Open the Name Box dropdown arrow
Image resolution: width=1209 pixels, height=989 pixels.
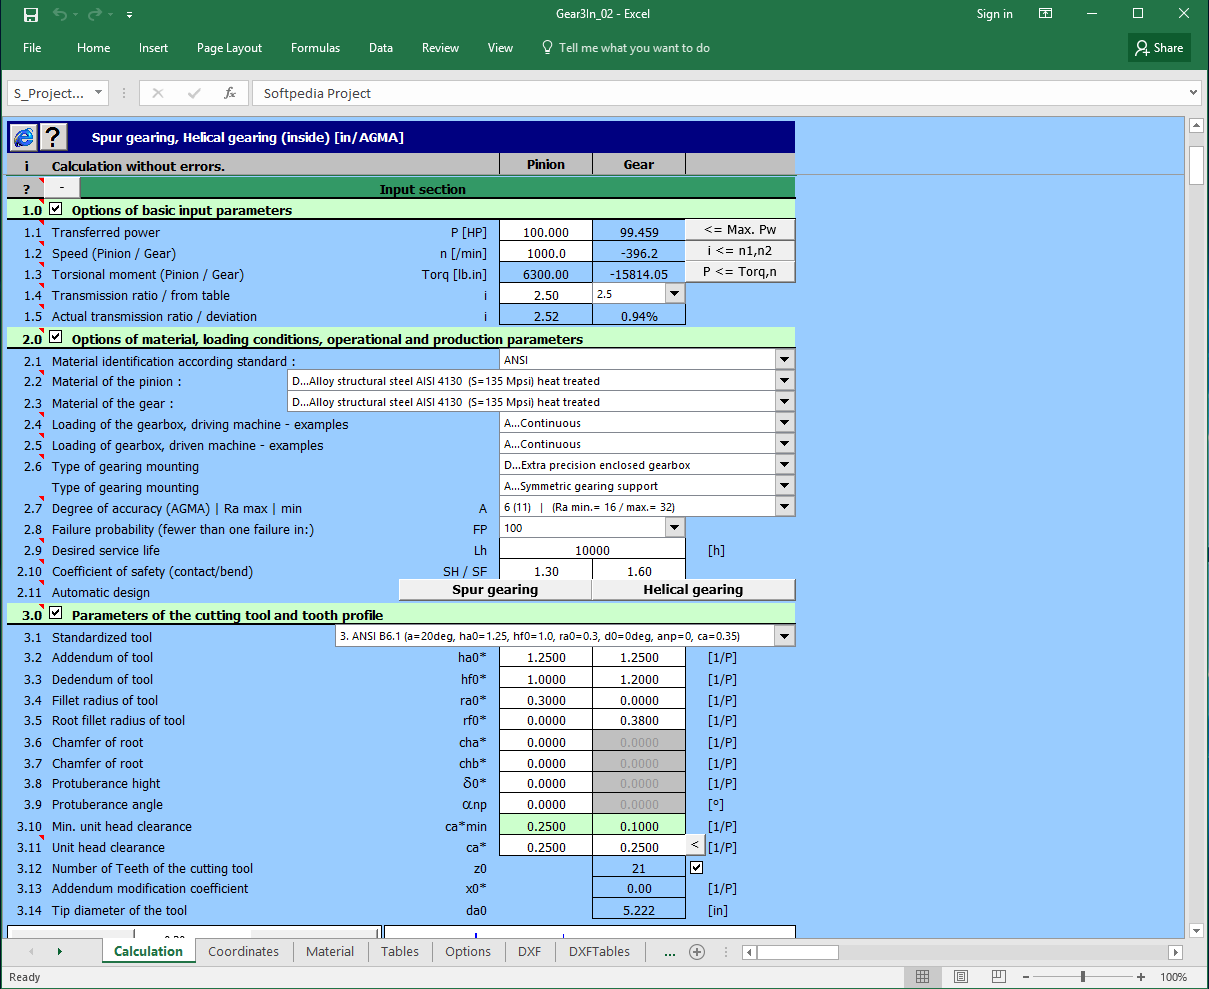point(98,93)
